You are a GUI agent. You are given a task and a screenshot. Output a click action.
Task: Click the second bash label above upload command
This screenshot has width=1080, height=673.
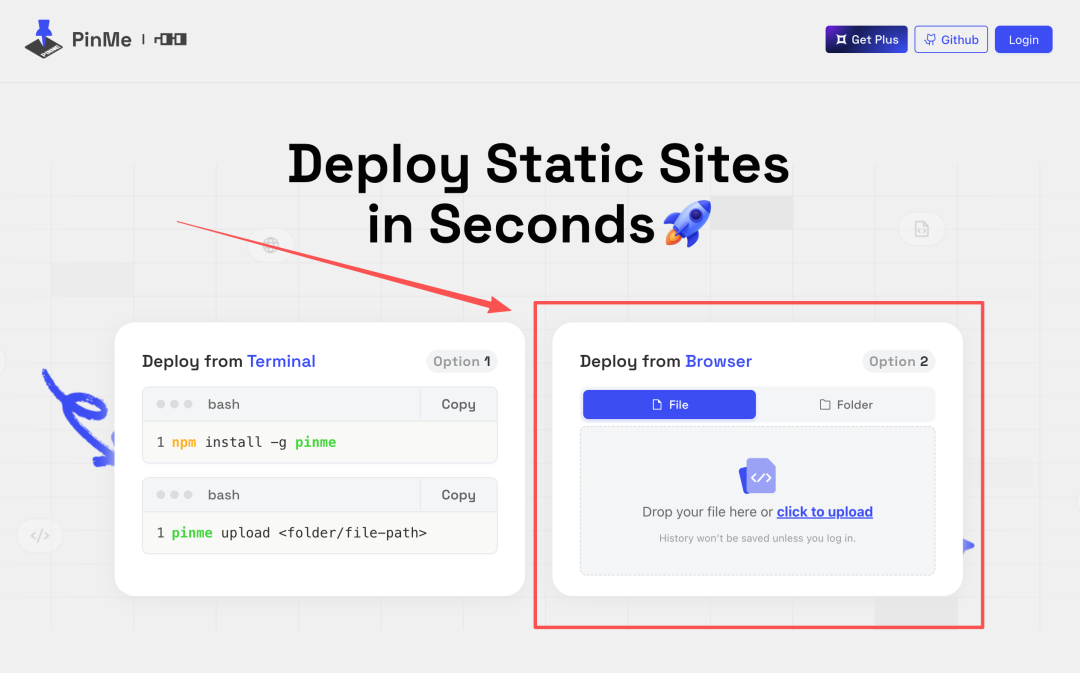224,495
